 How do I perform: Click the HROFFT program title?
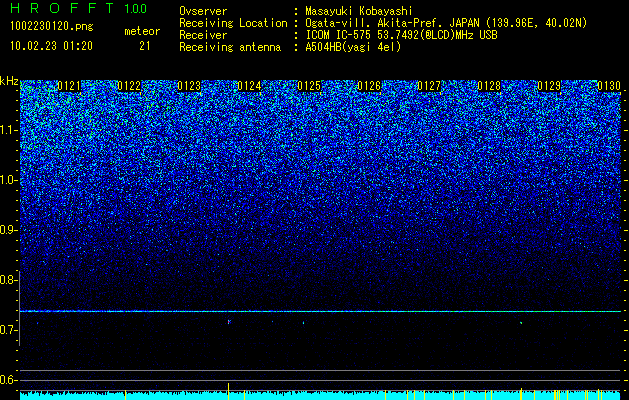(x=62, y=8)
